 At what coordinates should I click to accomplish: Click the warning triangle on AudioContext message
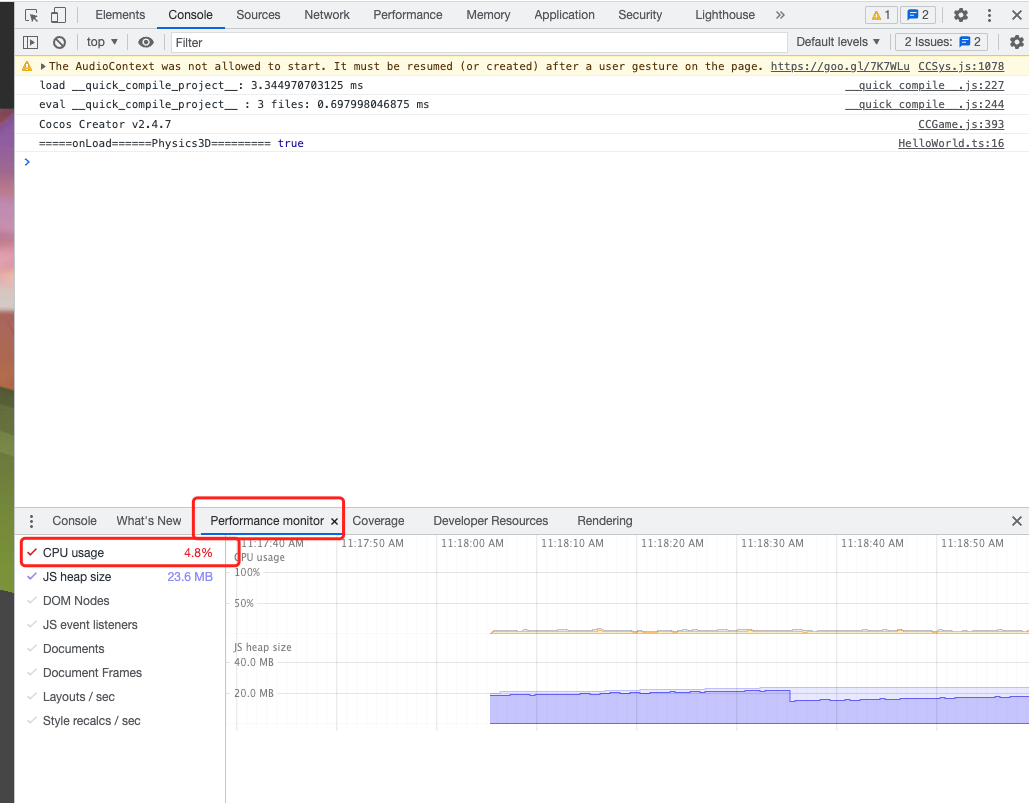pyautogui.click(x=27, y=66)
